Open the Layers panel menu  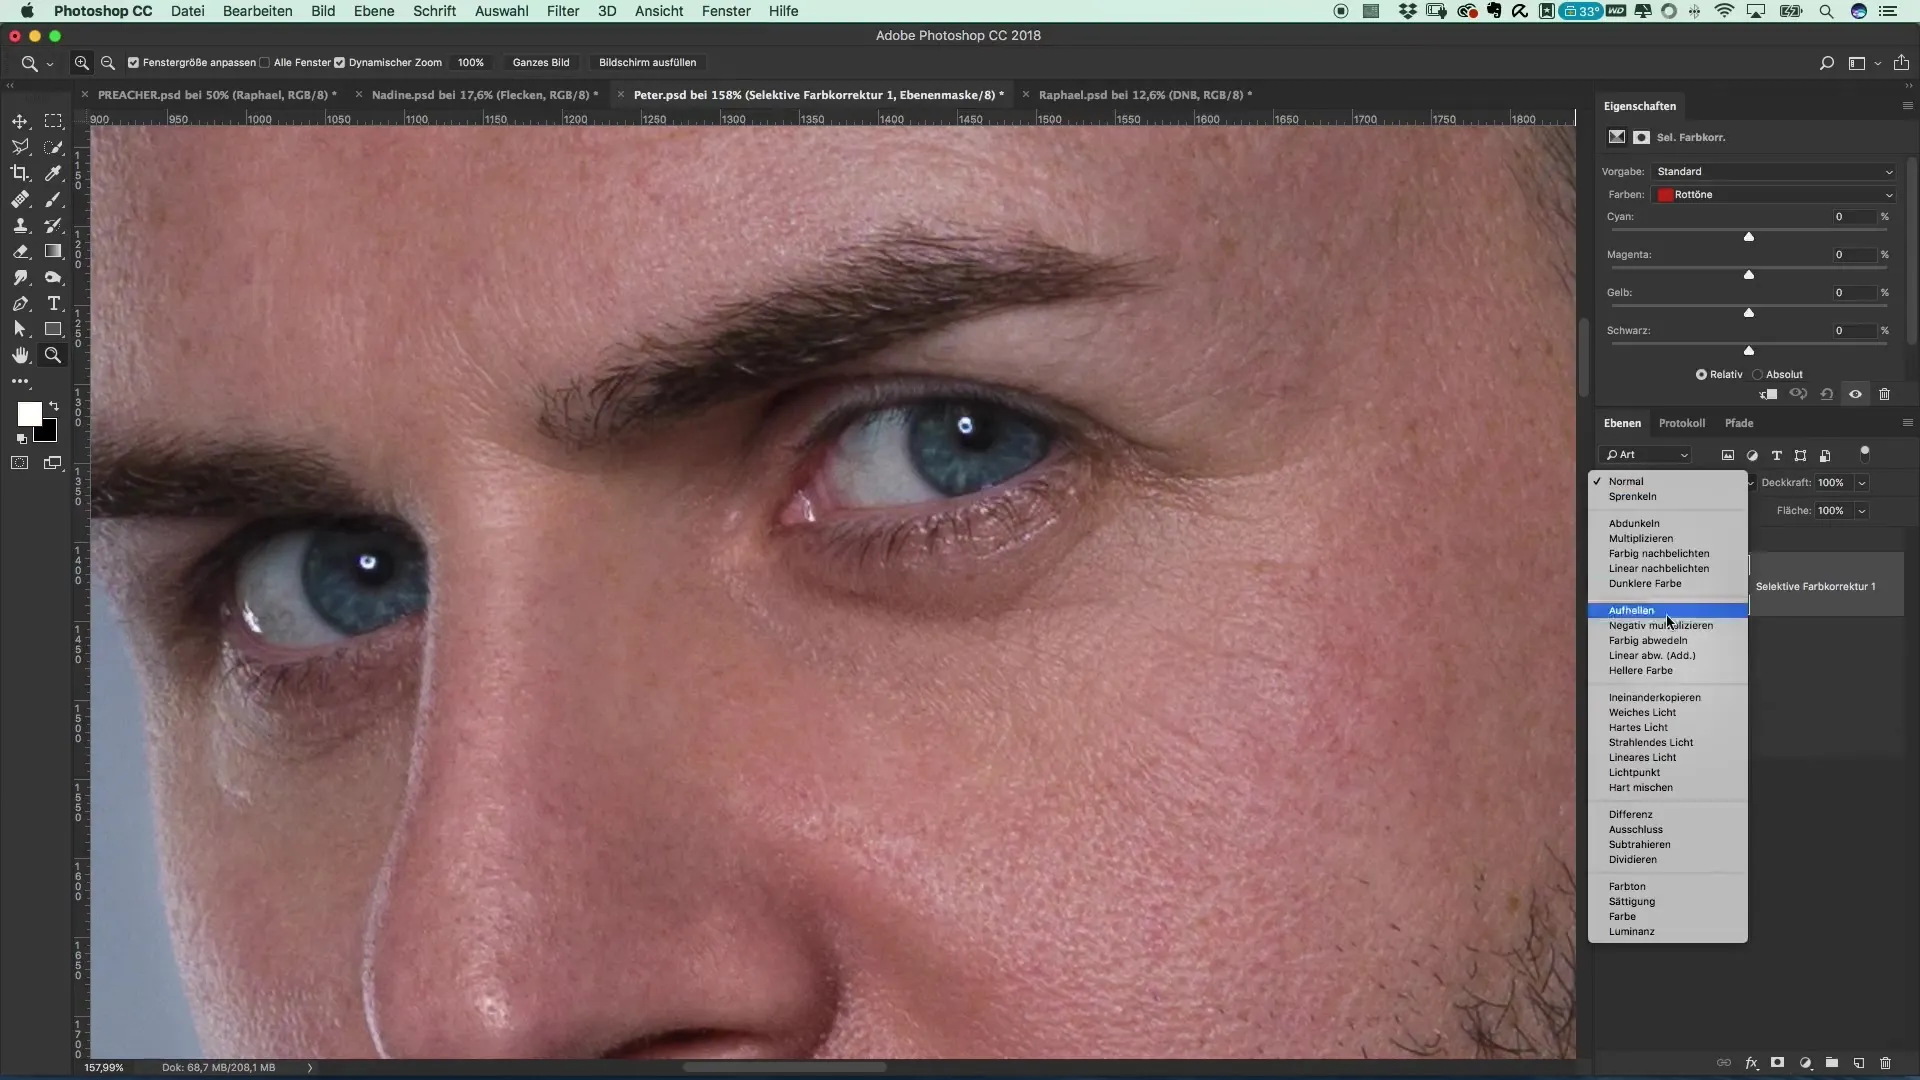[1907, 423]
